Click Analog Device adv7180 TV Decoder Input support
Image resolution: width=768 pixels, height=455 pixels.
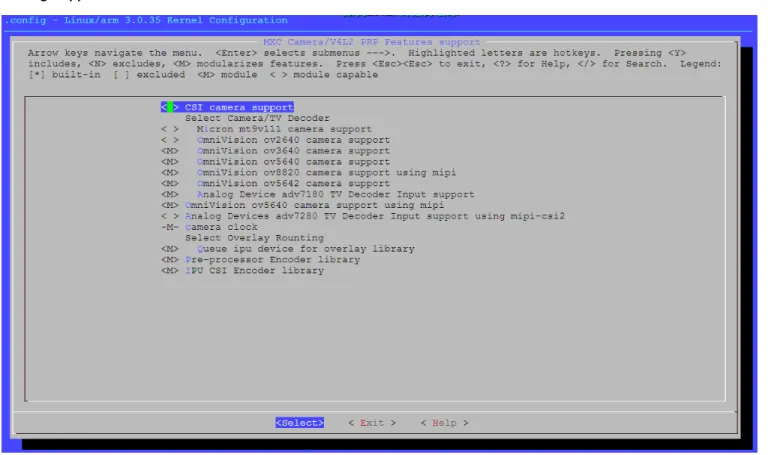pos(336,194)
